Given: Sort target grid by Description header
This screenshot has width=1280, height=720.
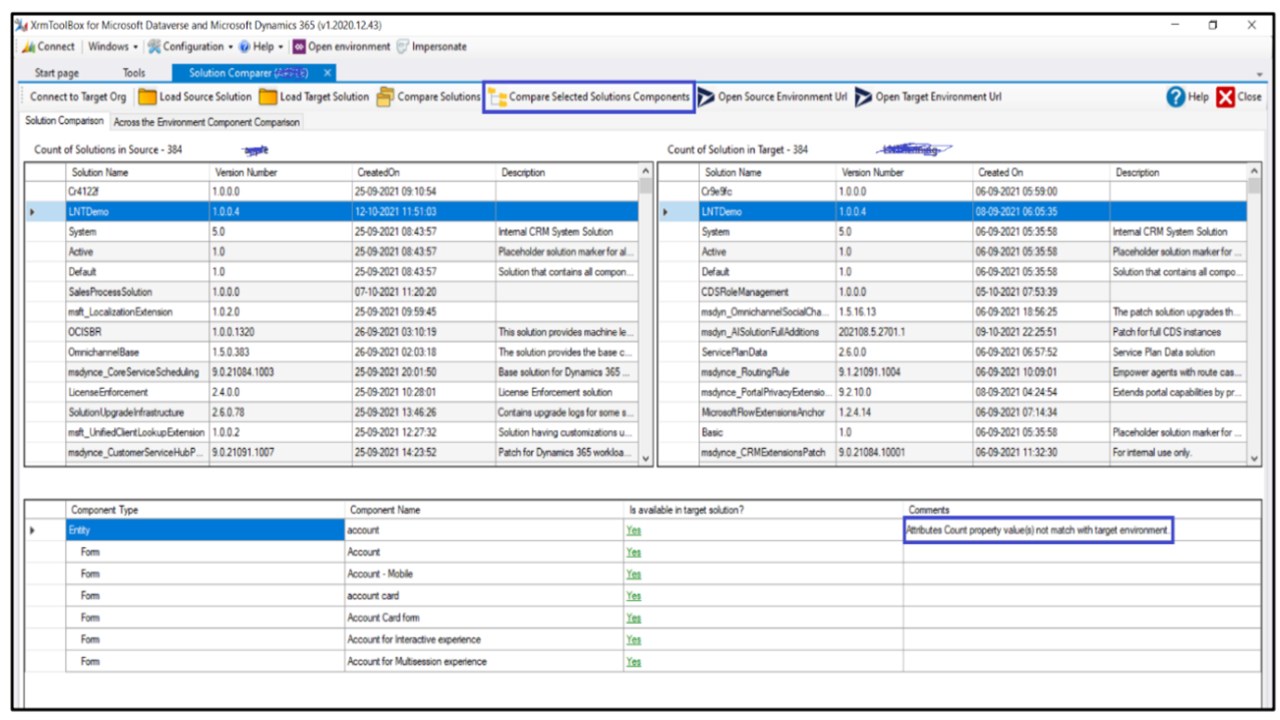Looking at the screenshot, I should pyautogui.click(x=1177, y=172).
